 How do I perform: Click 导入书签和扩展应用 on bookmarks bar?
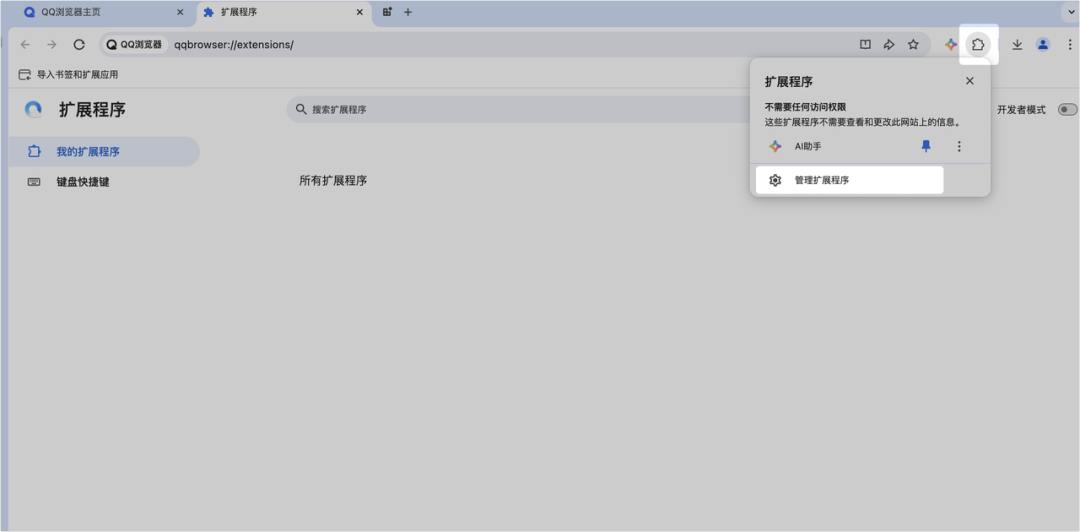pyautogui.click(x=68, y=74)
